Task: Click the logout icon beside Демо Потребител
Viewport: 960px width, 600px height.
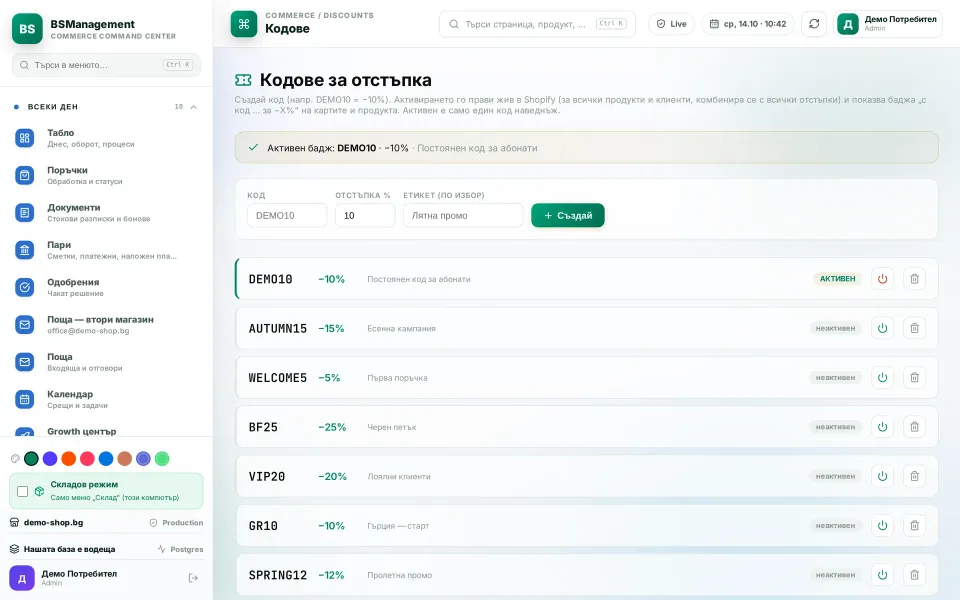Action: [193, 578]
